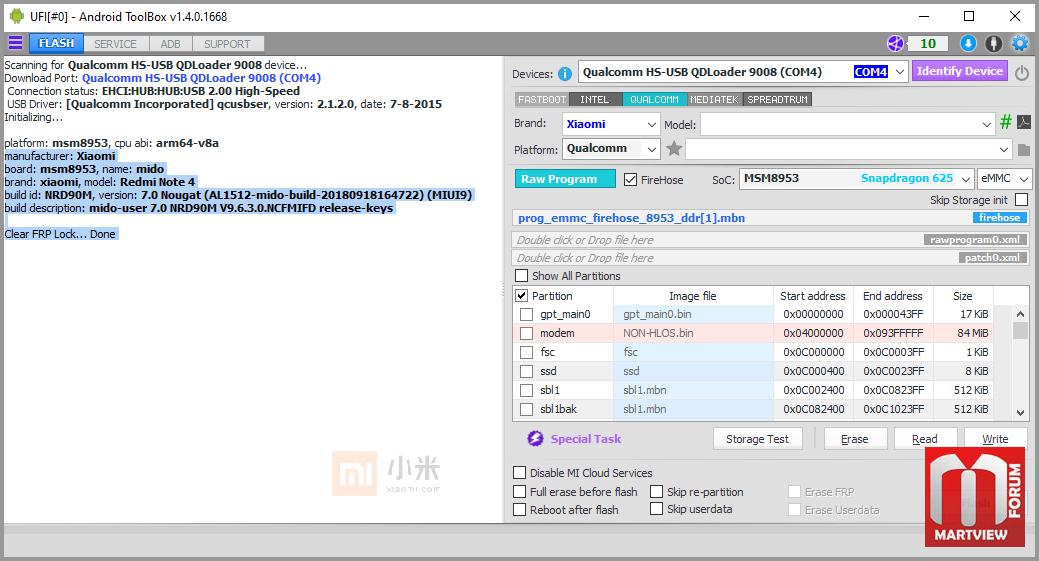Click the rawprogram0.xml file drop field
This screenshot has height=561, width=1039.
point(771,240)
